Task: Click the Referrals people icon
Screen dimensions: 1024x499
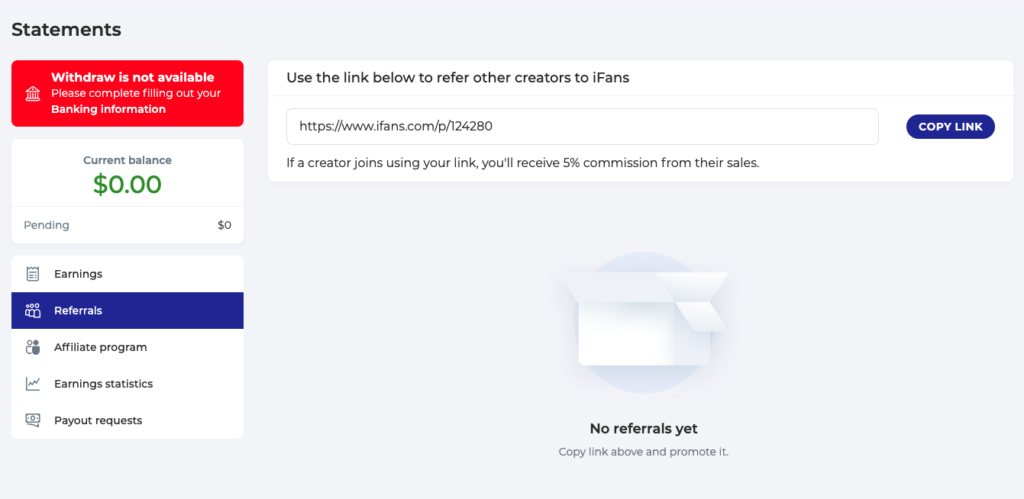Action: (x=33, y=311)
